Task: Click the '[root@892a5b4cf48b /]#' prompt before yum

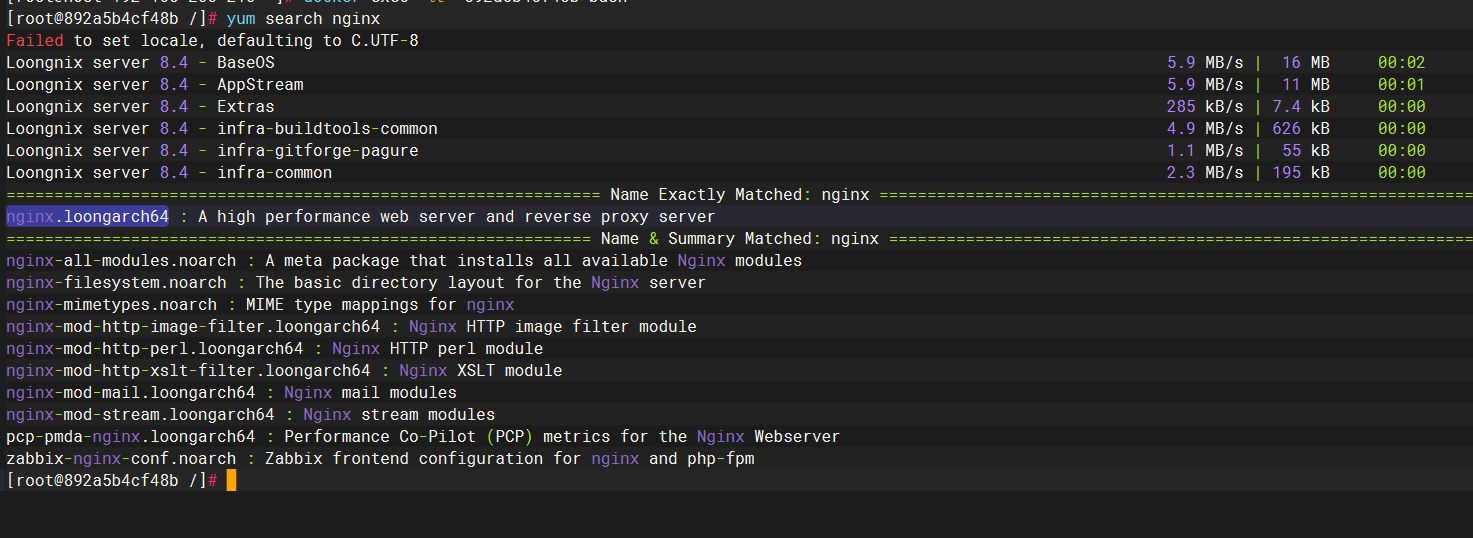Action: (112, 18)
